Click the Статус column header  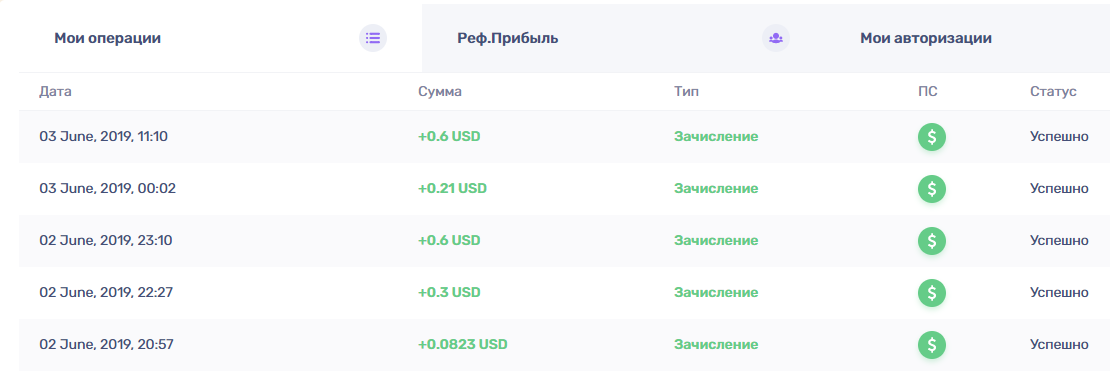click(1053, 91)
